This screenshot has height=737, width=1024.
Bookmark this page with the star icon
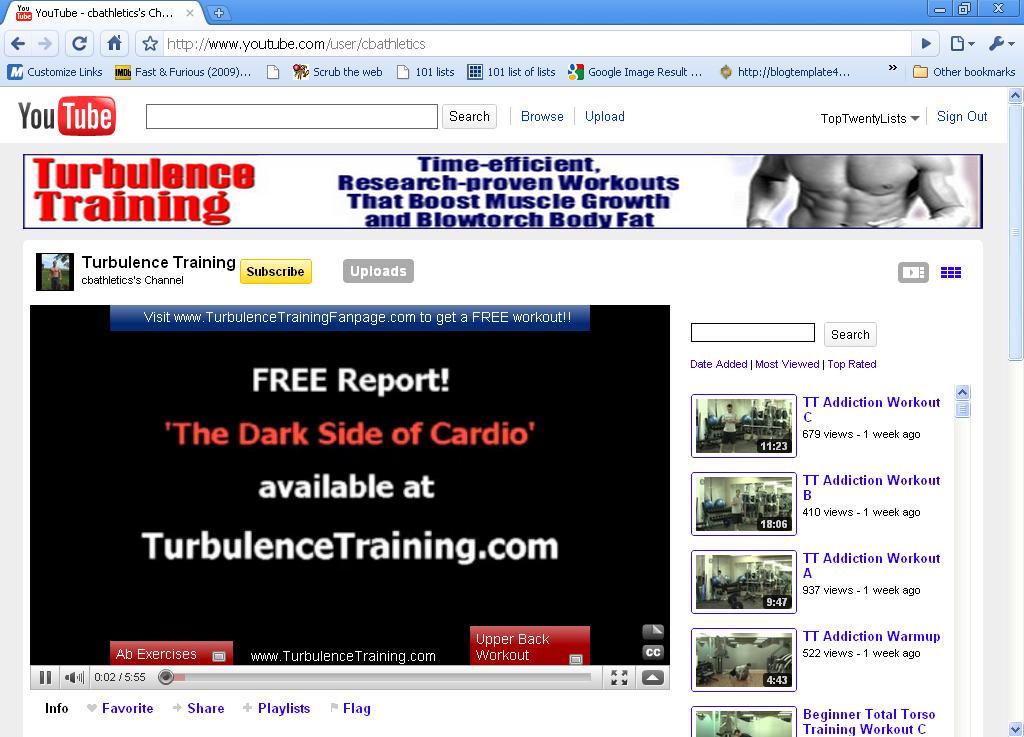150,44
